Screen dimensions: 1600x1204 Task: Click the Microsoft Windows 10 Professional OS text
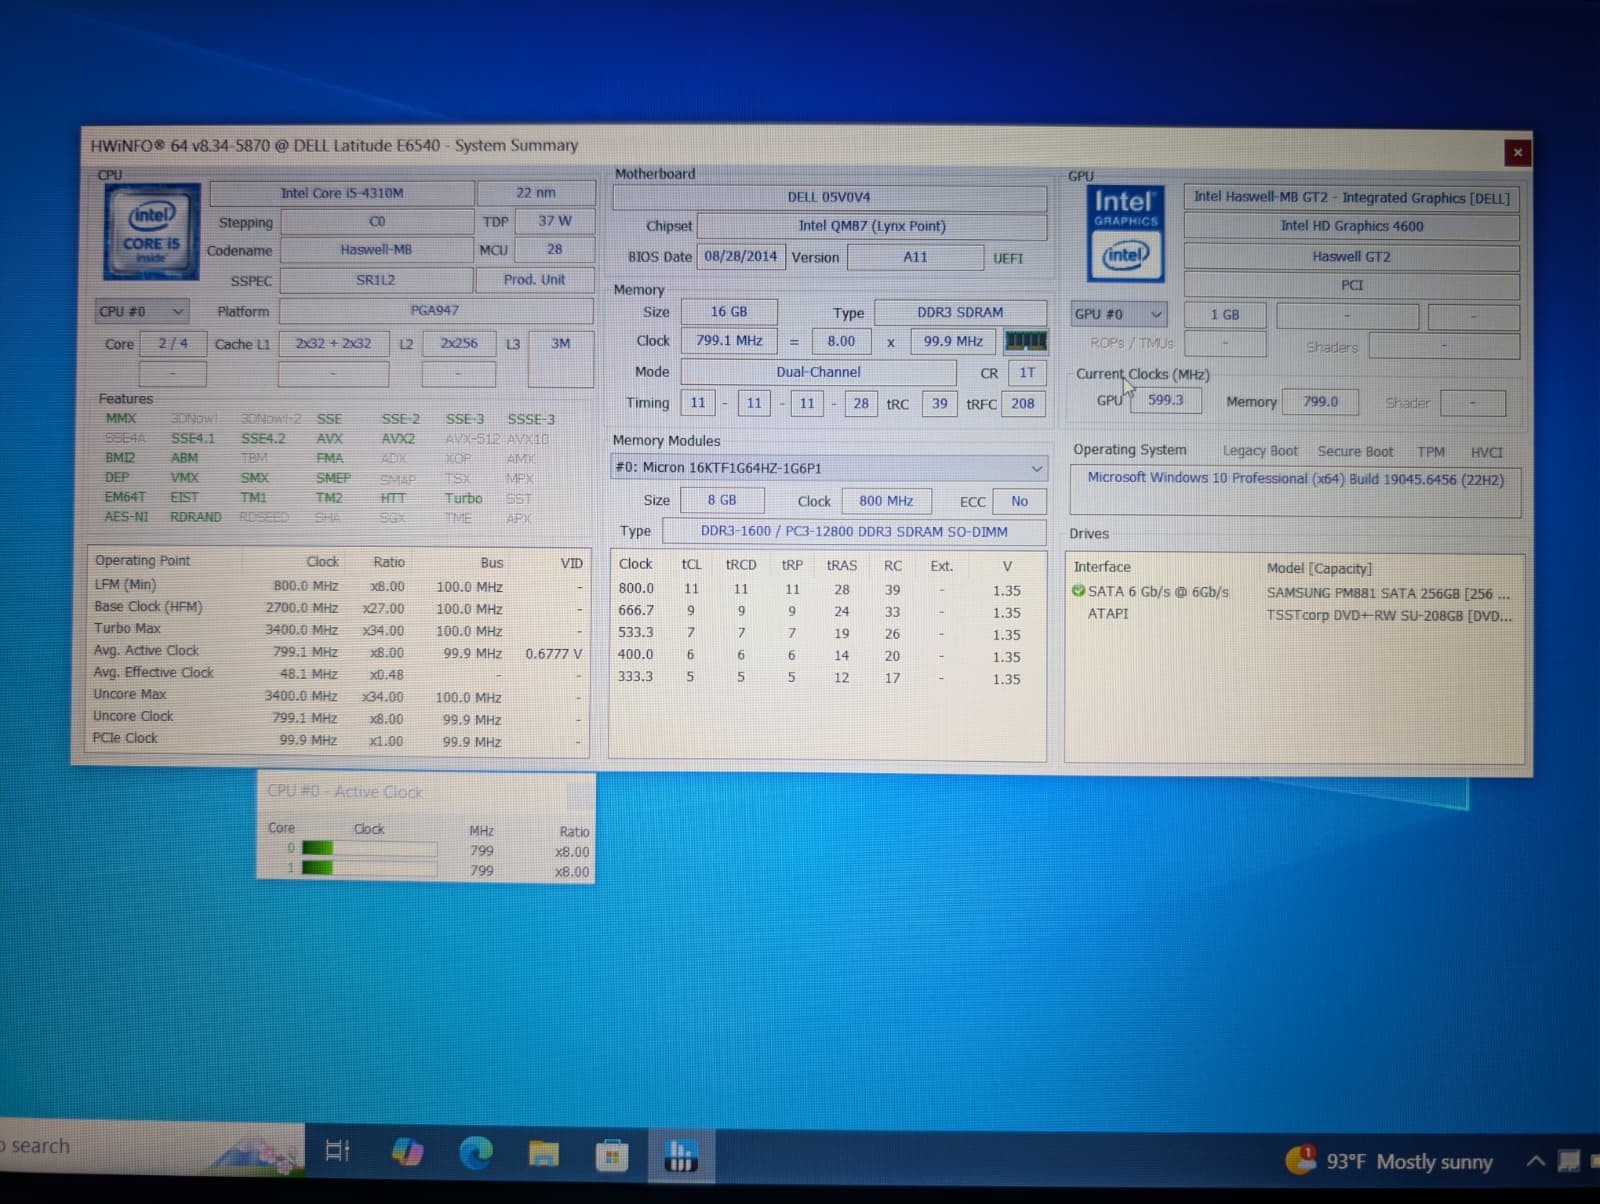1296,479
